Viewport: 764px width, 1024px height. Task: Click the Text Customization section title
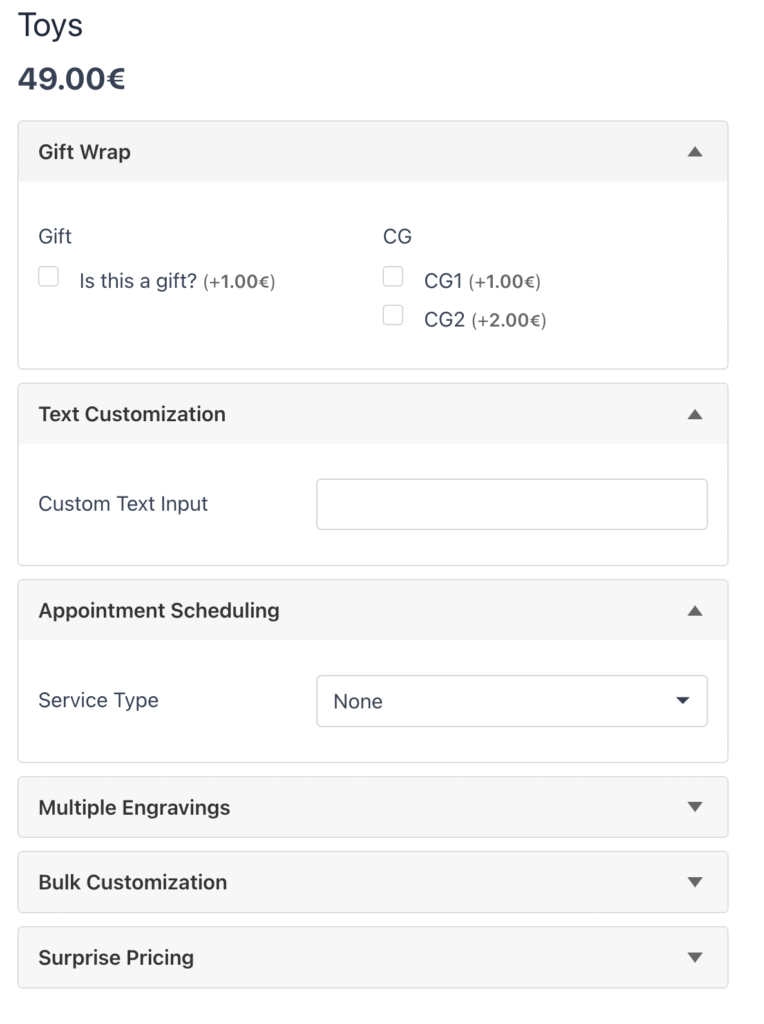click(x=132, y=414)
